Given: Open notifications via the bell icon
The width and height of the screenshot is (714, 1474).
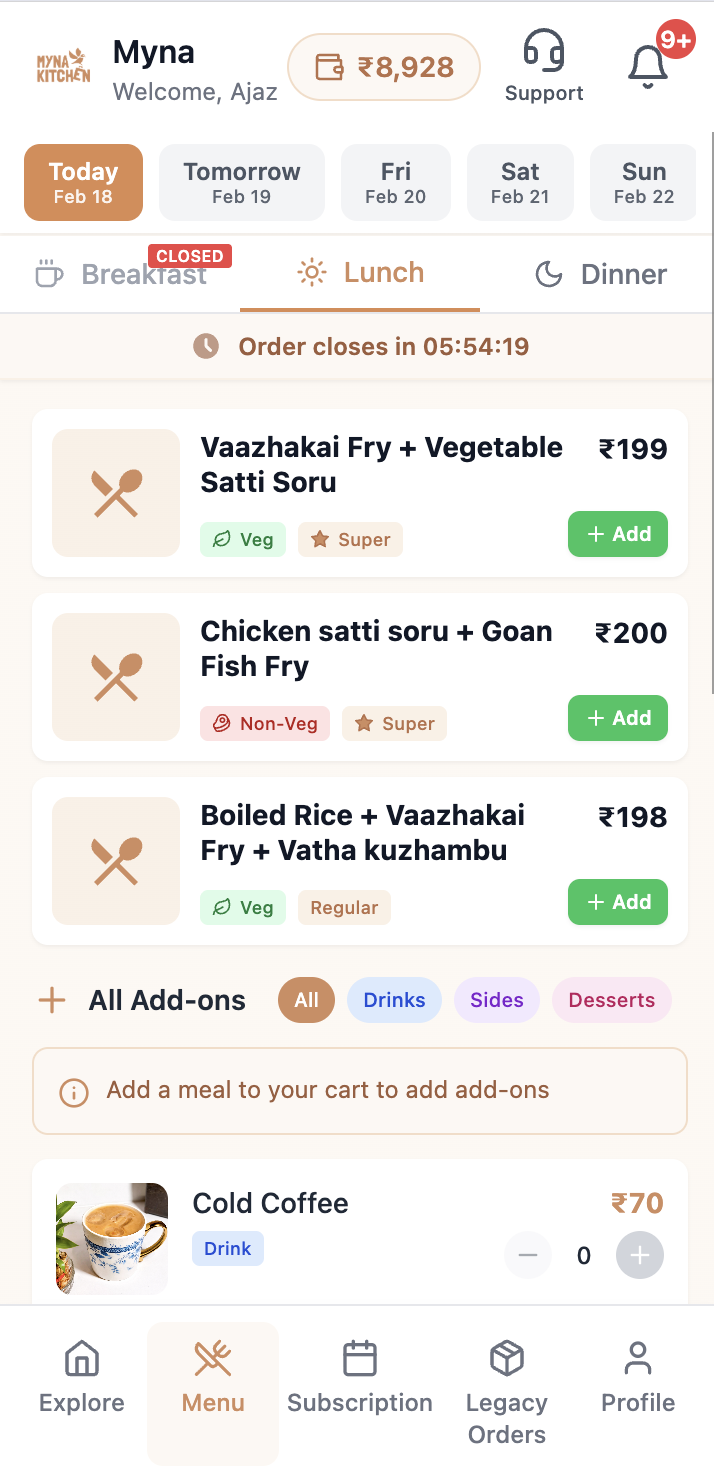Looking at the screenshot, I should tap(647, 62).
